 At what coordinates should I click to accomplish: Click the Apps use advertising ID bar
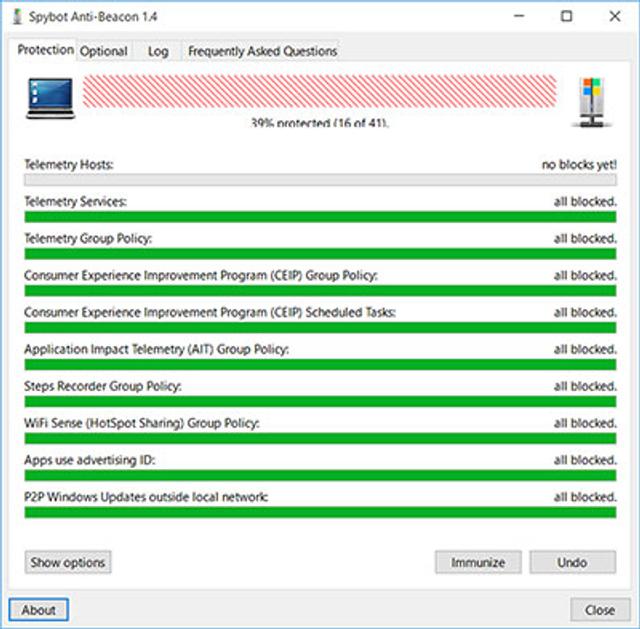coord(320,475)
